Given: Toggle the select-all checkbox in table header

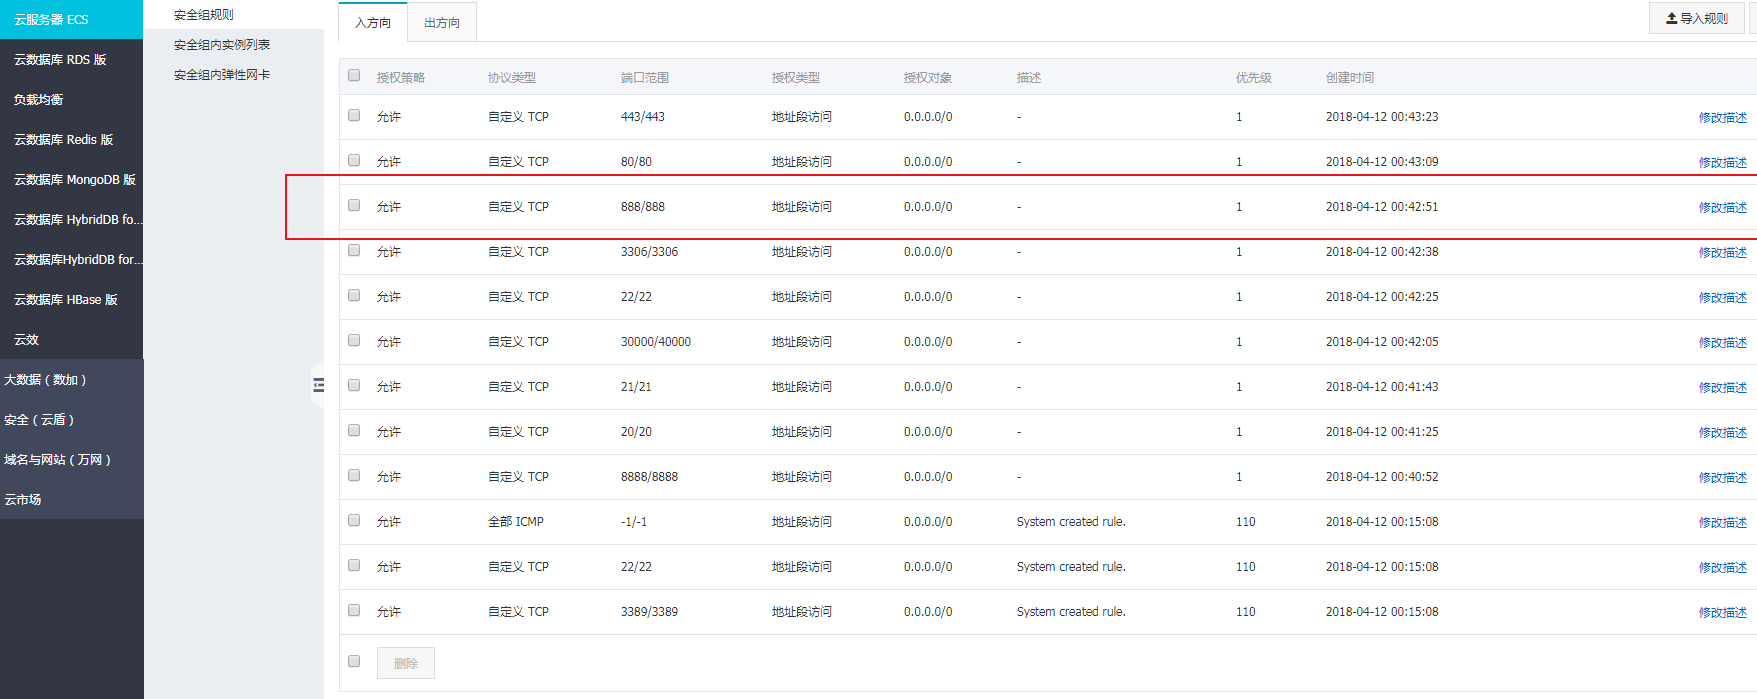Looking at the screenshot, I should (x=354, y=76).
